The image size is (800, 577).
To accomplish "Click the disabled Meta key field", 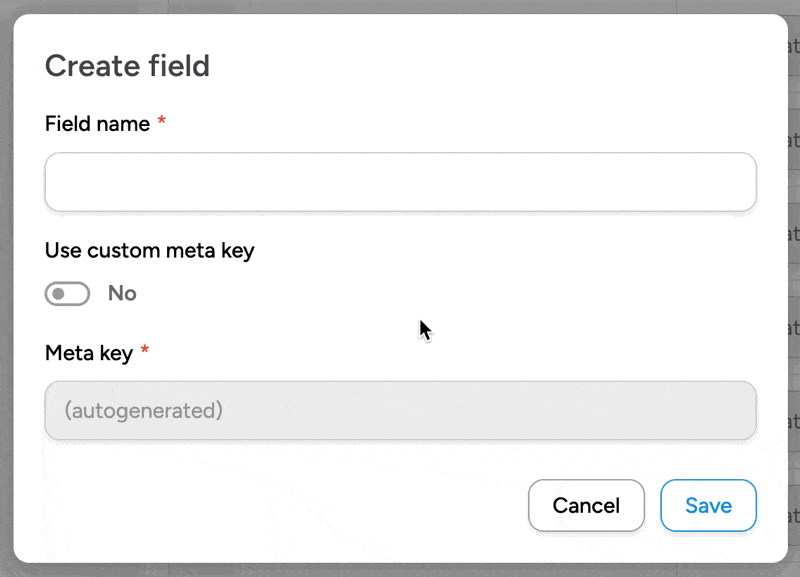I will pos(400,410).
